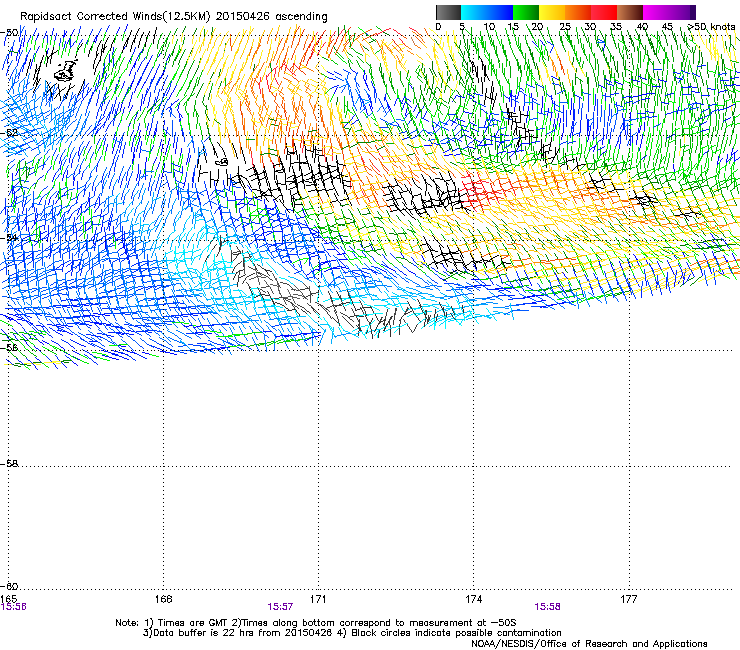740x650 pixels.
Task: Click the '-52' latitude axis label
Action: 9,133
